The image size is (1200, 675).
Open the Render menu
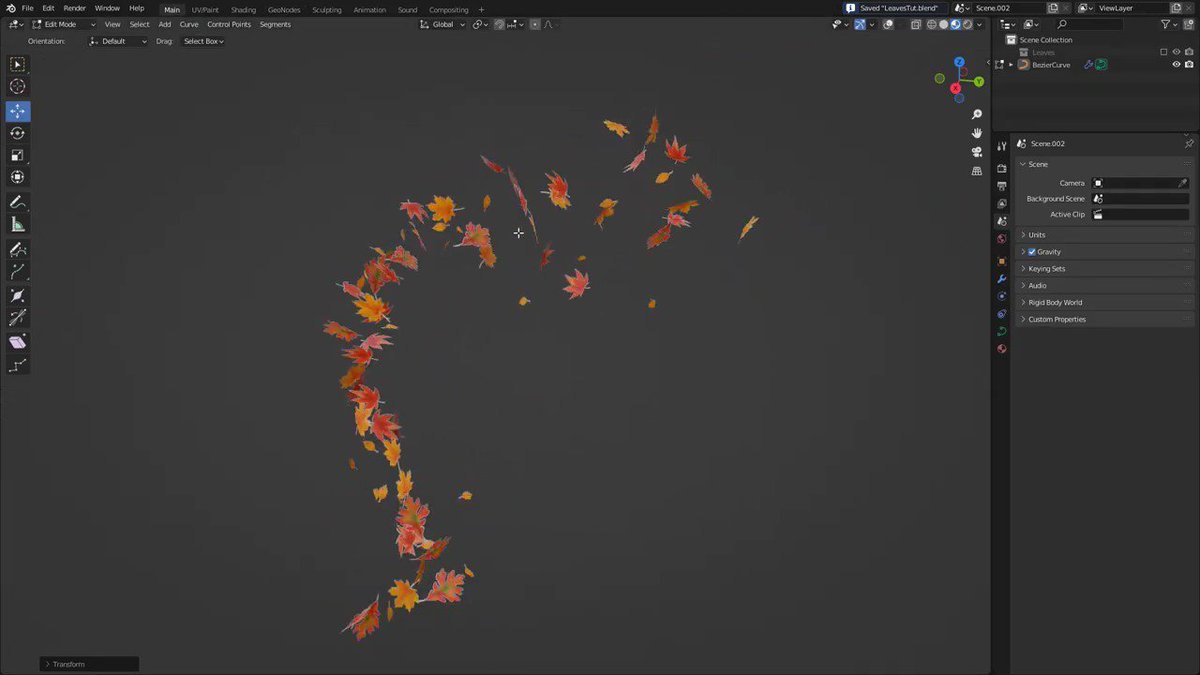[73, 7]
